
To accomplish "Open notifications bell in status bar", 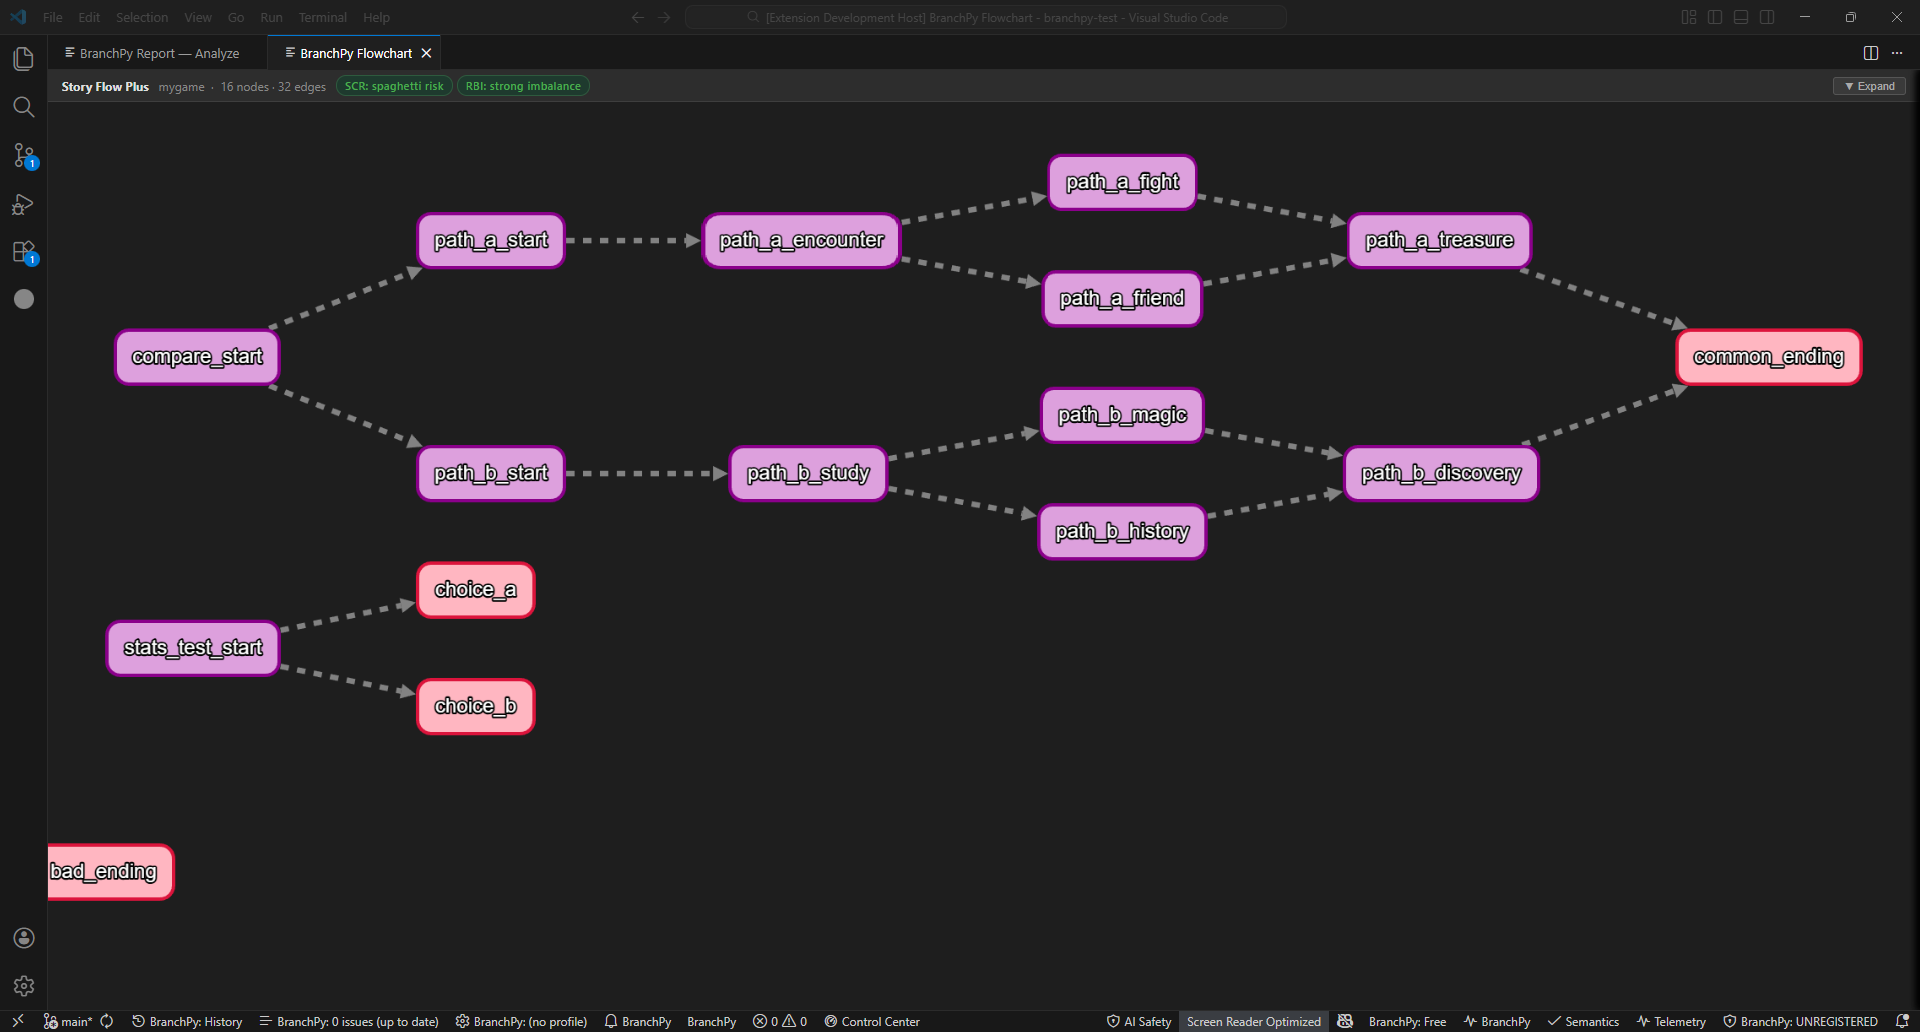I will coord(1902,1021).
